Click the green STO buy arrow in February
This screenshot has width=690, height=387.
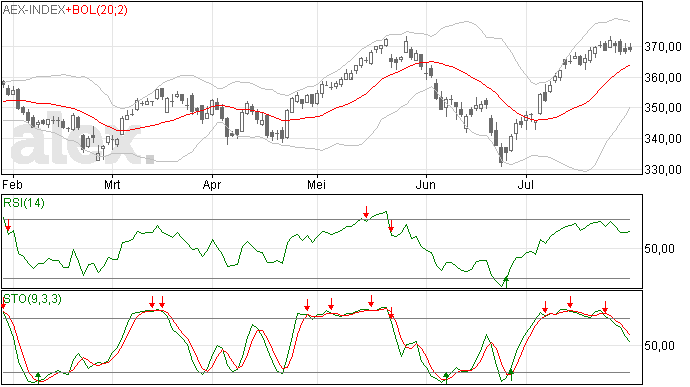tap(38, 377)
